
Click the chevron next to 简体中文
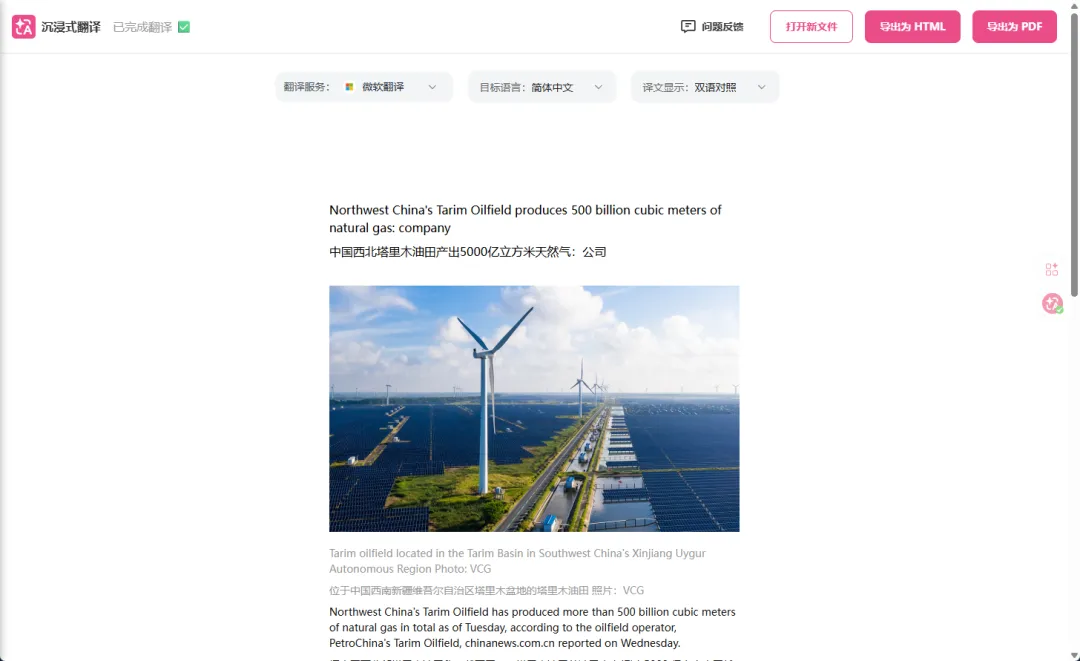click(598, 87)
